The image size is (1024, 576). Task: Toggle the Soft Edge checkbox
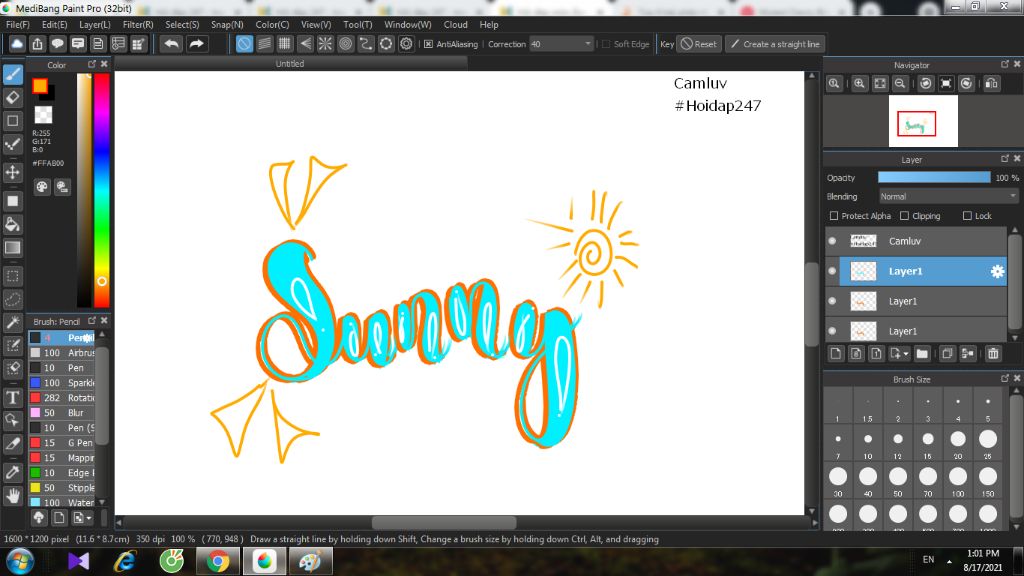tap(606, 44)
